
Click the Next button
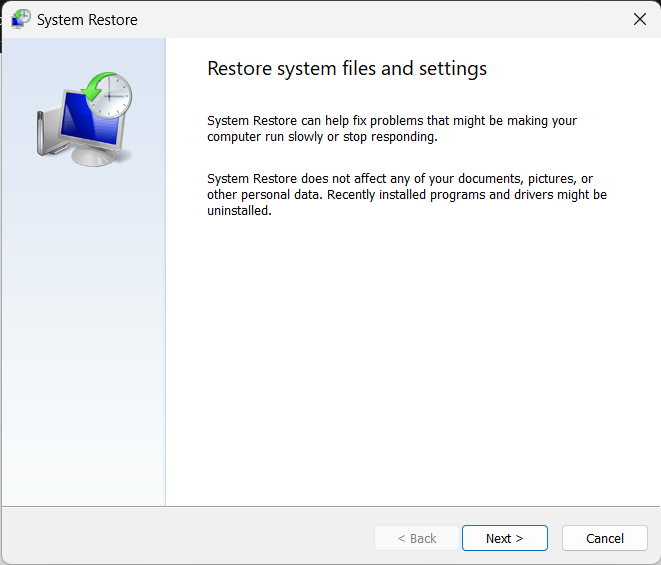coord(505,538)
